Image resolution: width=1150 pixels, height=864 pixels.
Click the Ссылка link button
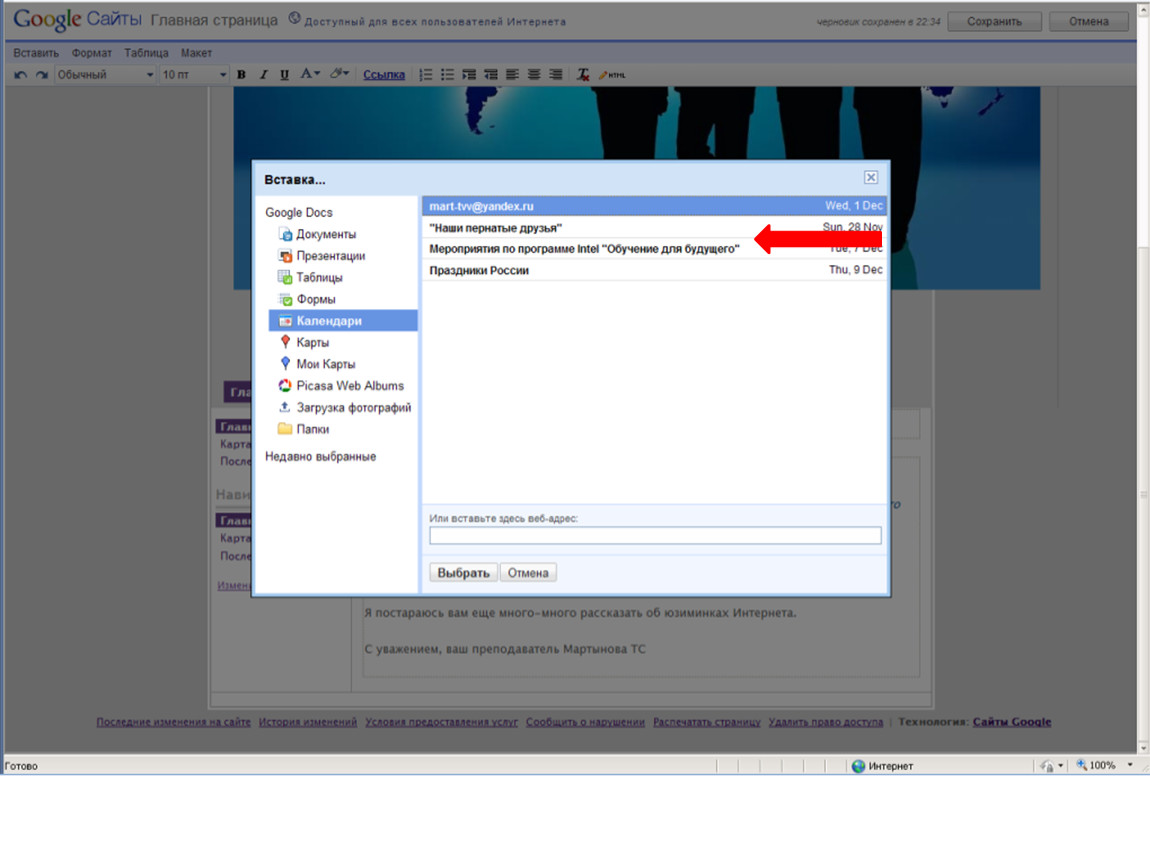pos(384,75)
